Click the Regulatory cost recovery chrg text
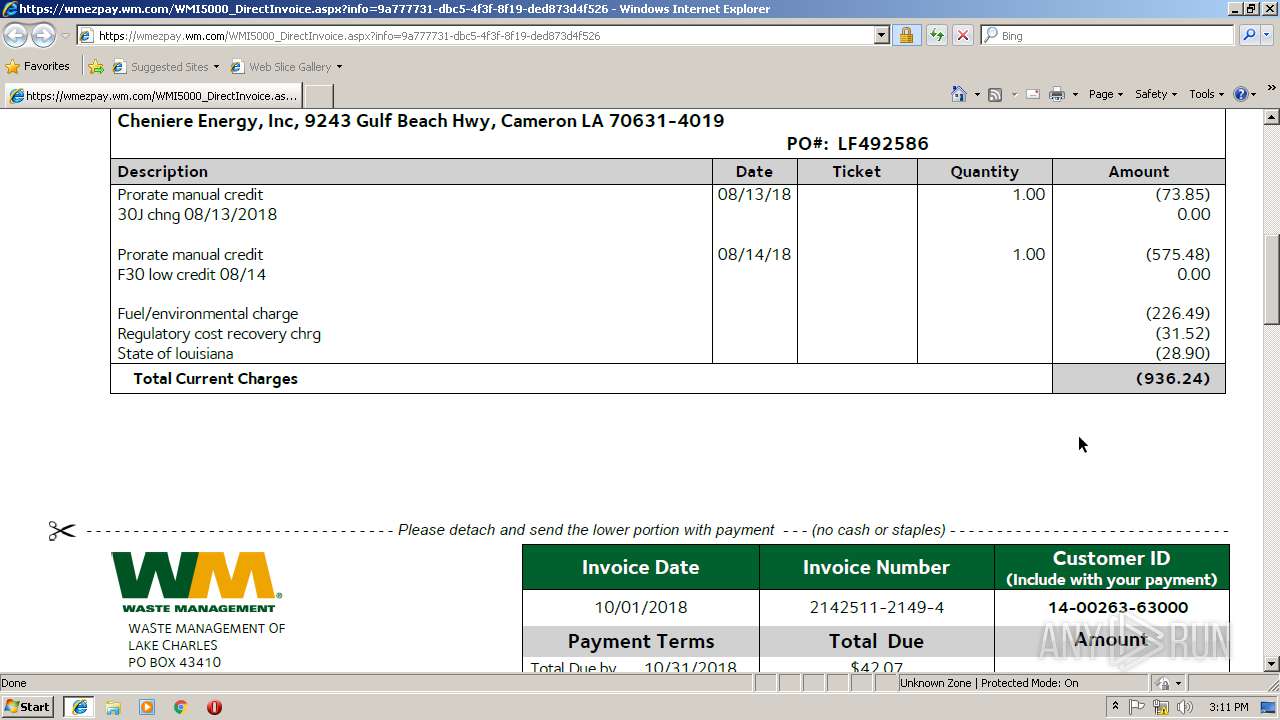The width and height of the screenshot is (1280, 720). click(x=219, y=333)
